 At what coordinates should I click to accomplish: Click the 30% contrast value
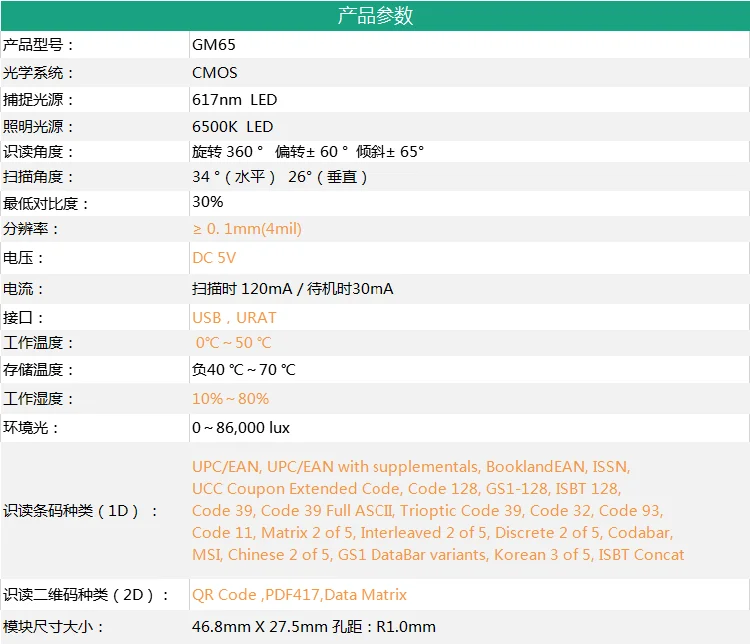[208, 202]
